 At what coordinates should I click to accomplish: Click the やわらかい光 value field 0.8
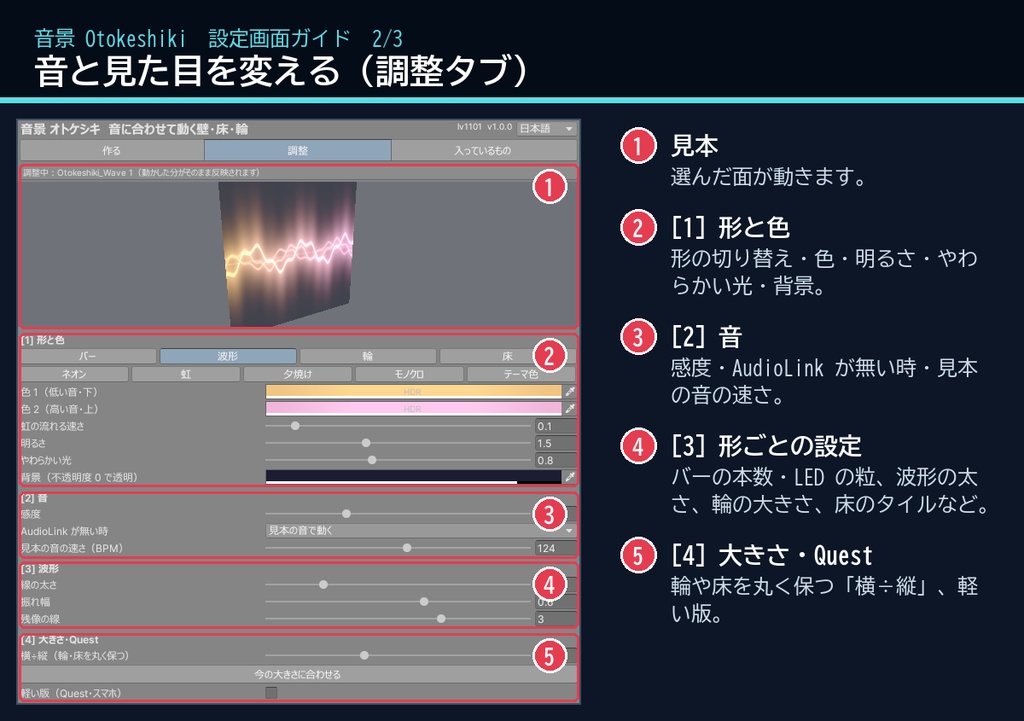pyautogui.click(x=555, y=460)
